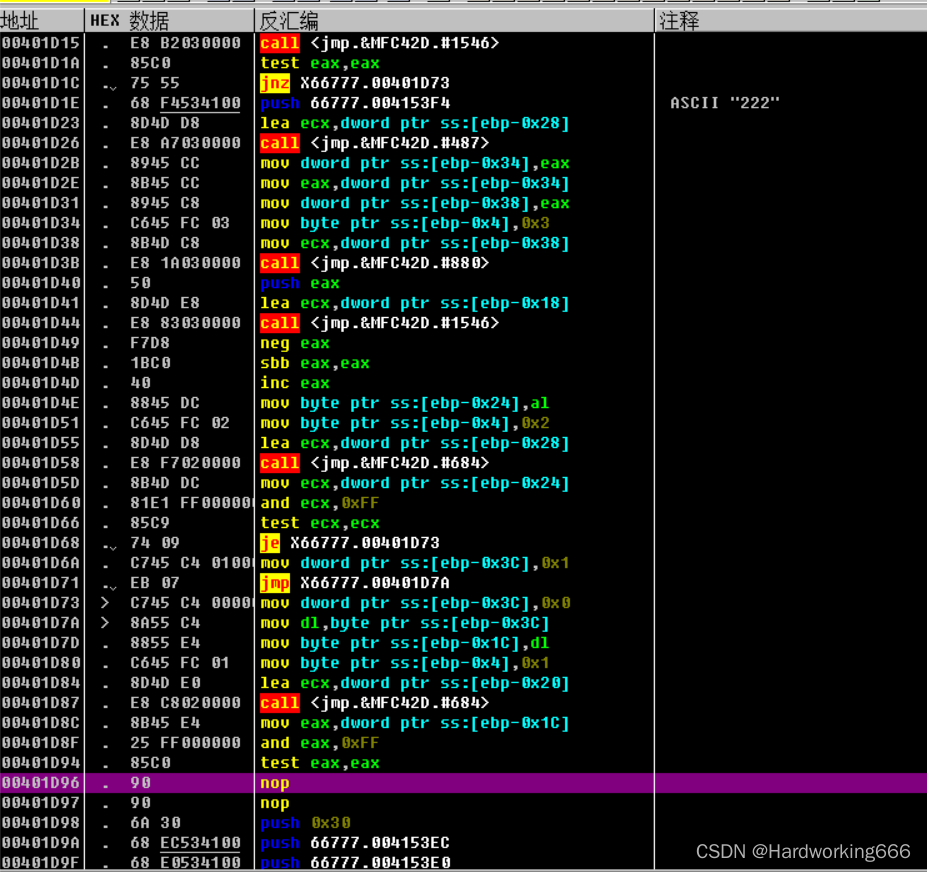Select the "sbb eax,eax" instruction
Screen dimensions: 927x872
(x=315, y=363)
